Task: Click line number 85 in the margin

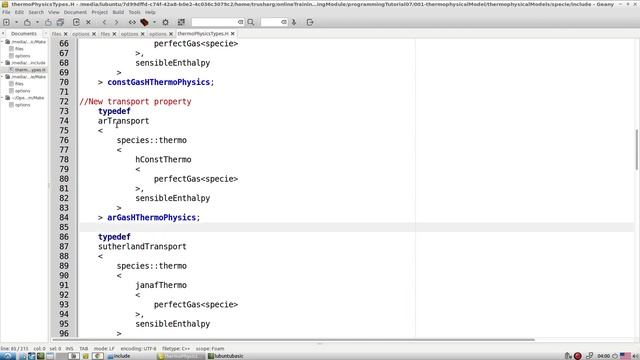Action: pyautogui.click(x=64, y=227)
